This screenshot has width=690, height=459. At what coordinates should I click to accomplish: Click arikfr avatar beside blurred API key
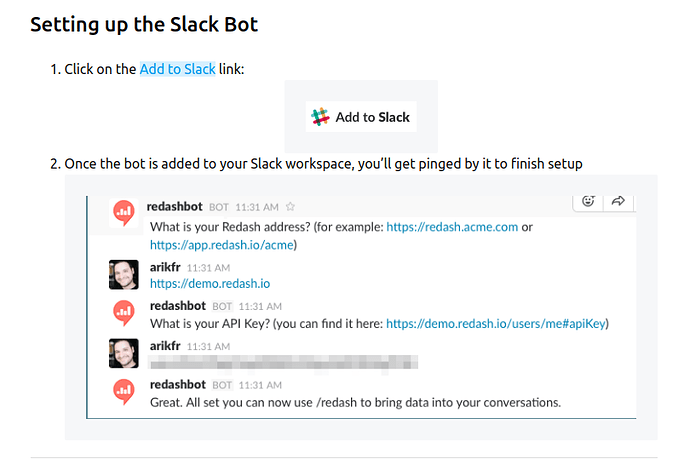coord(124,353)
